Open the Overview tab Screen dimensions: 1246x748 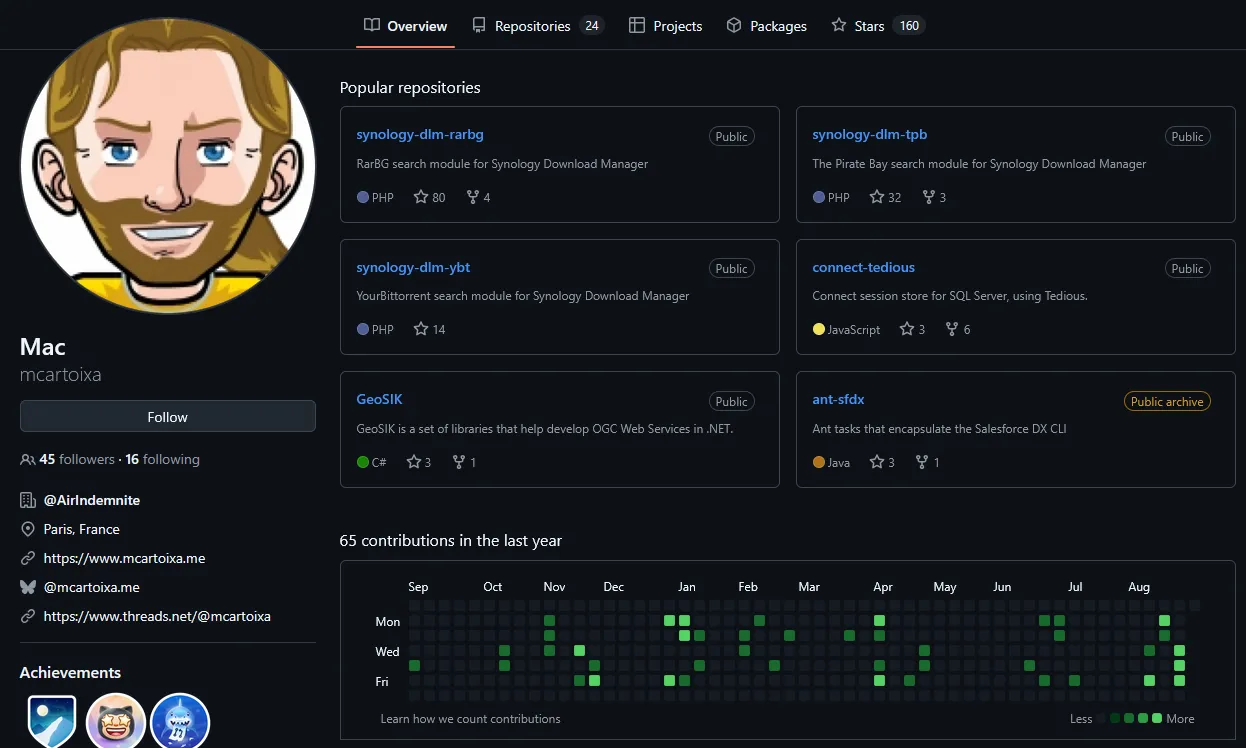click(x=405, y=25)
